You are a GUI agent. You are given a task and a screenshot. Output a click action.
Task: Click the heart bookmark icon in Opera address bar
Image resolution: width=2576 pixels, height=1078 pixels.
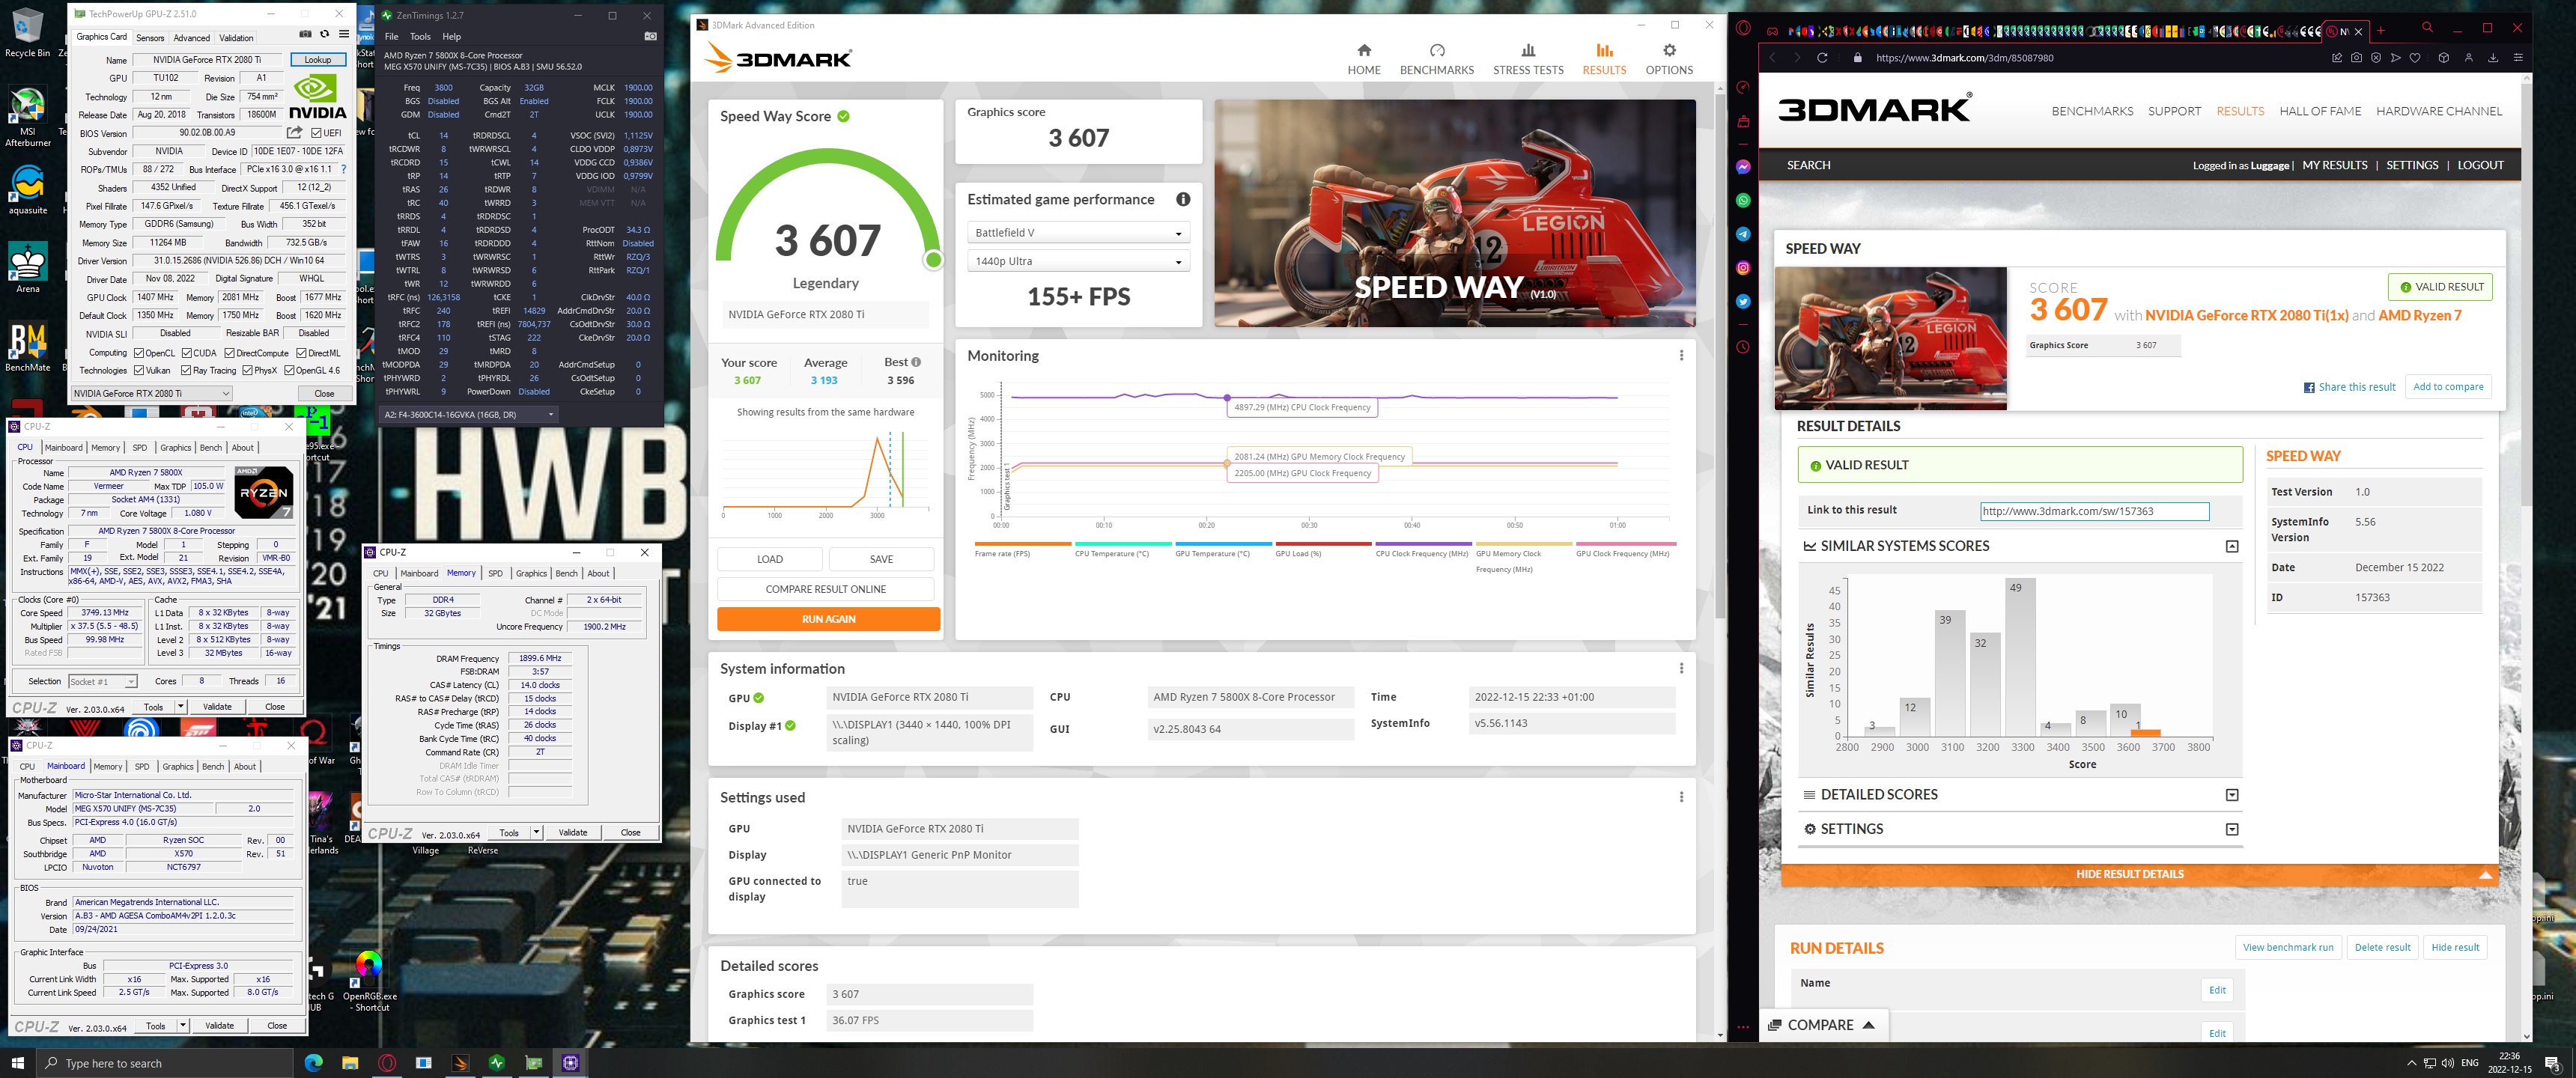pos(2415,58)
